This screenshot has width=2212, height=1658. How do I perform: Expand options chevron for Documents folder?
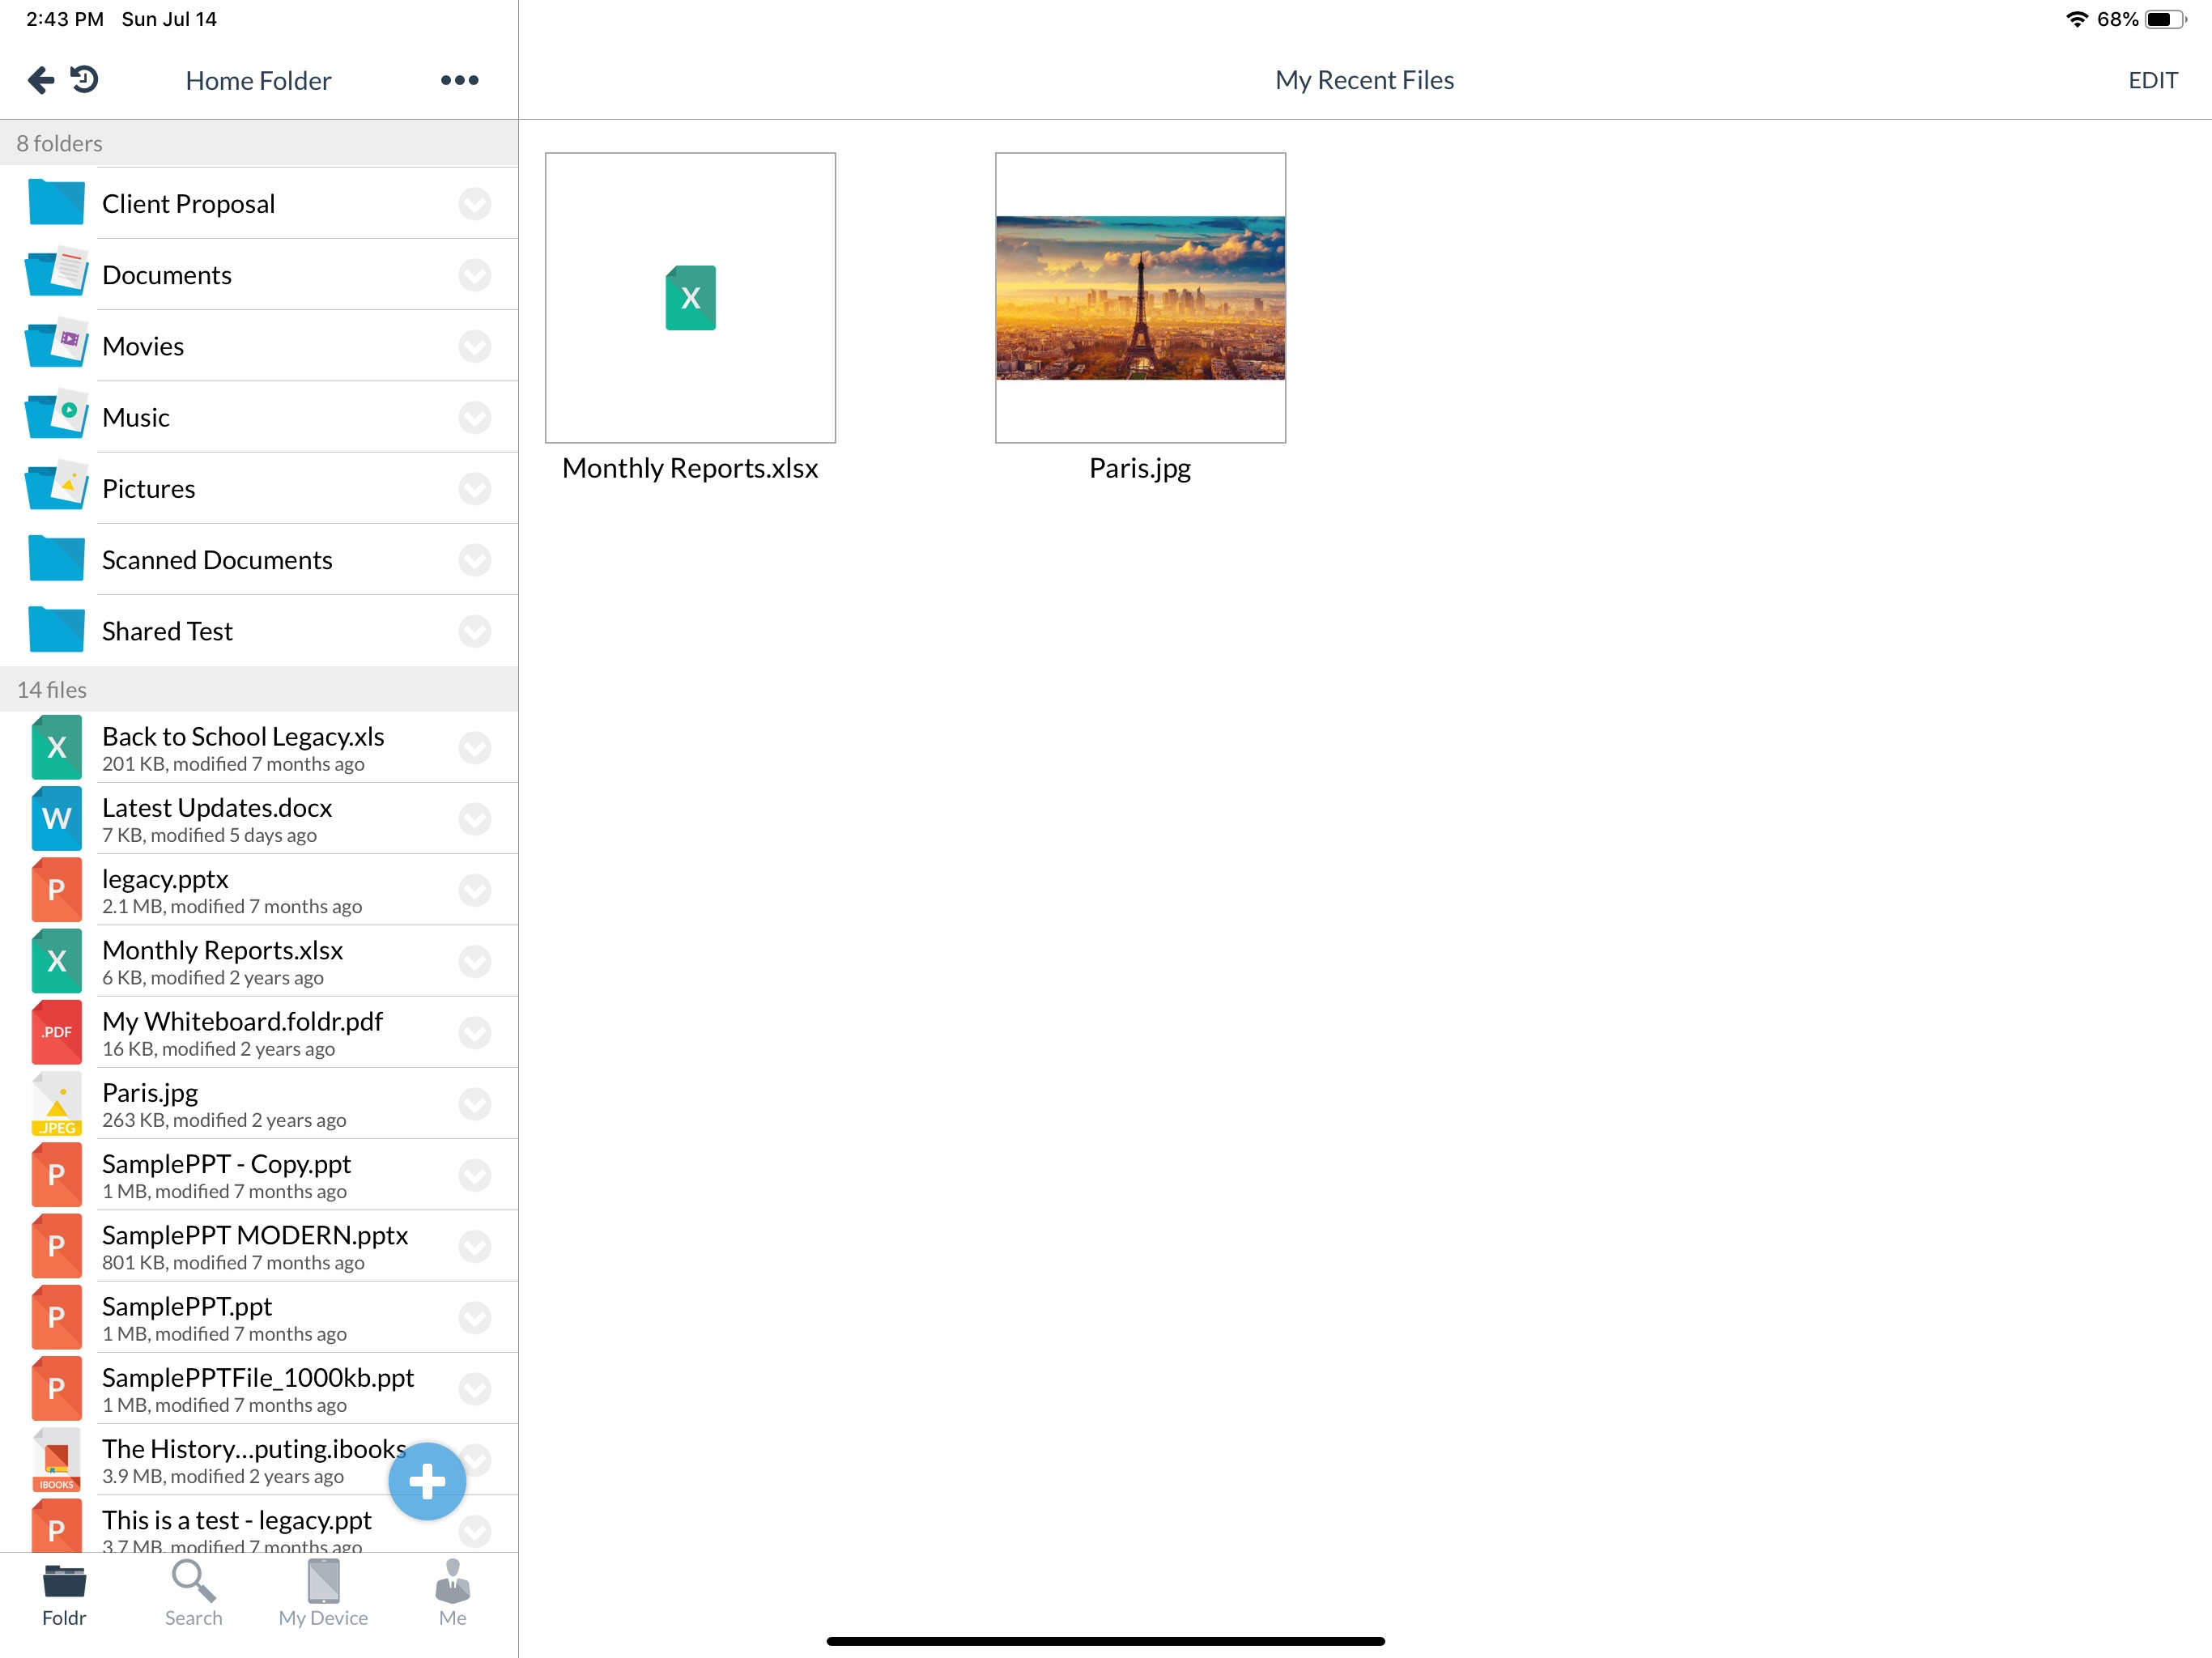tap(475, 274)
